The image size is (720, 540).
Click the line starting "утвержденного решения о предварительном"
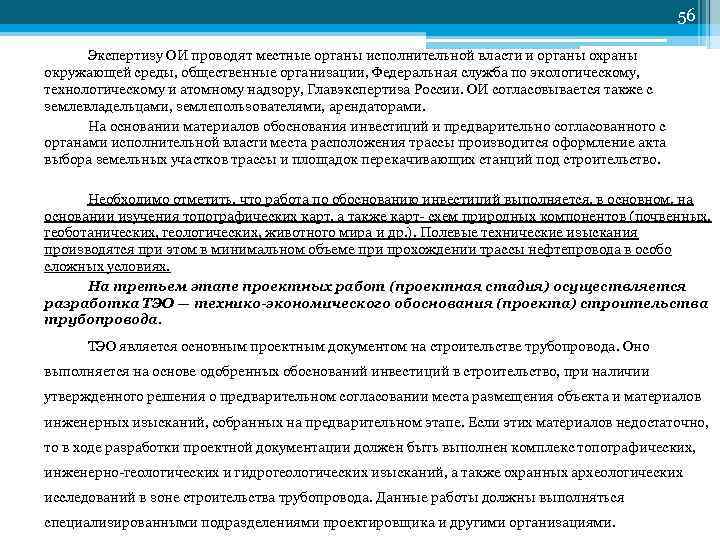[372, 397]
